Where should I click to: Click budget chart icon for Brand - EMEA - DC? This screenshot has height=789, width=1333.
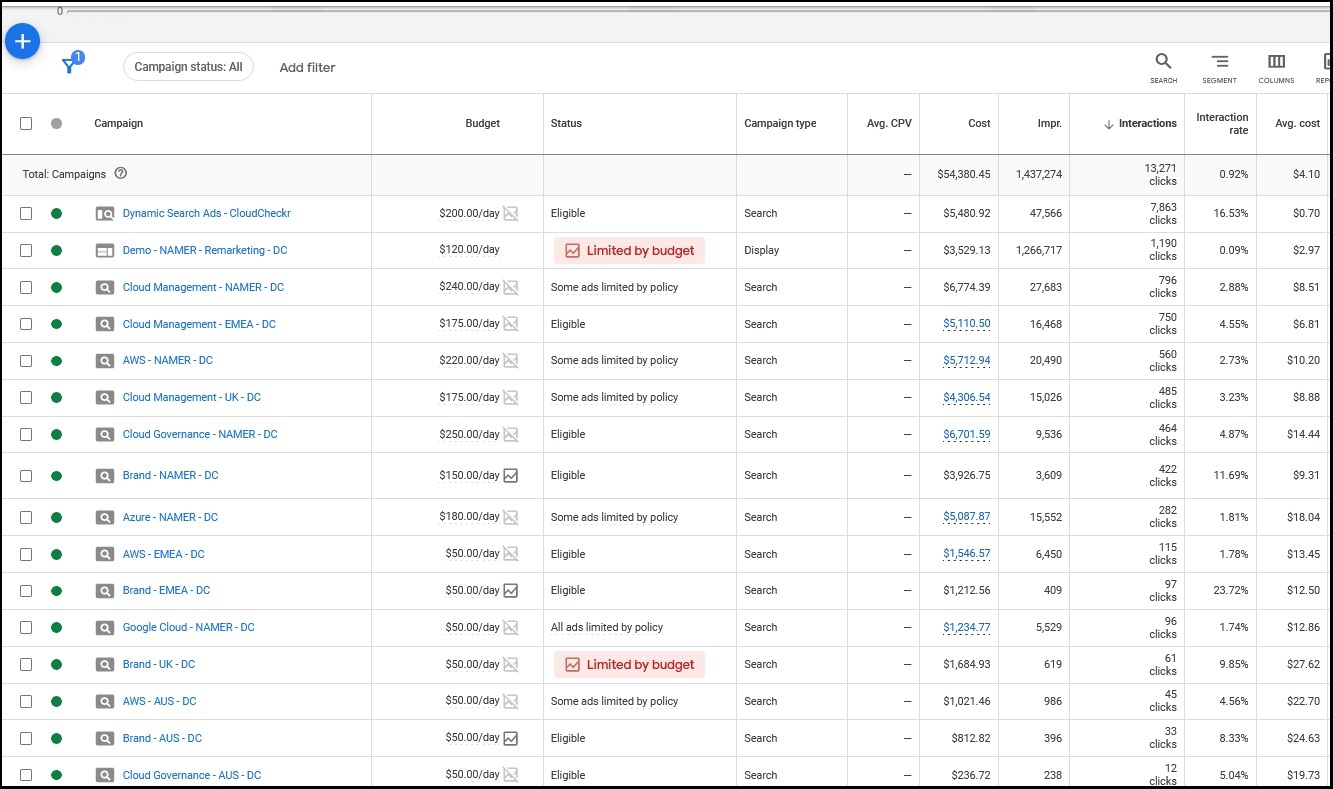(511, 591)
